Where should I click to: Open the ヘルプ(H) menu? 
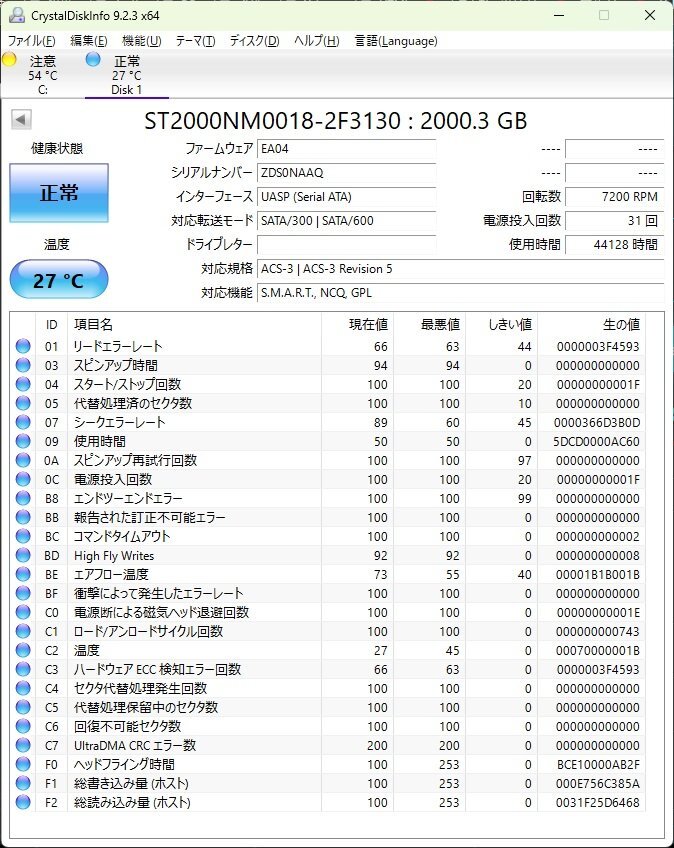316,41
